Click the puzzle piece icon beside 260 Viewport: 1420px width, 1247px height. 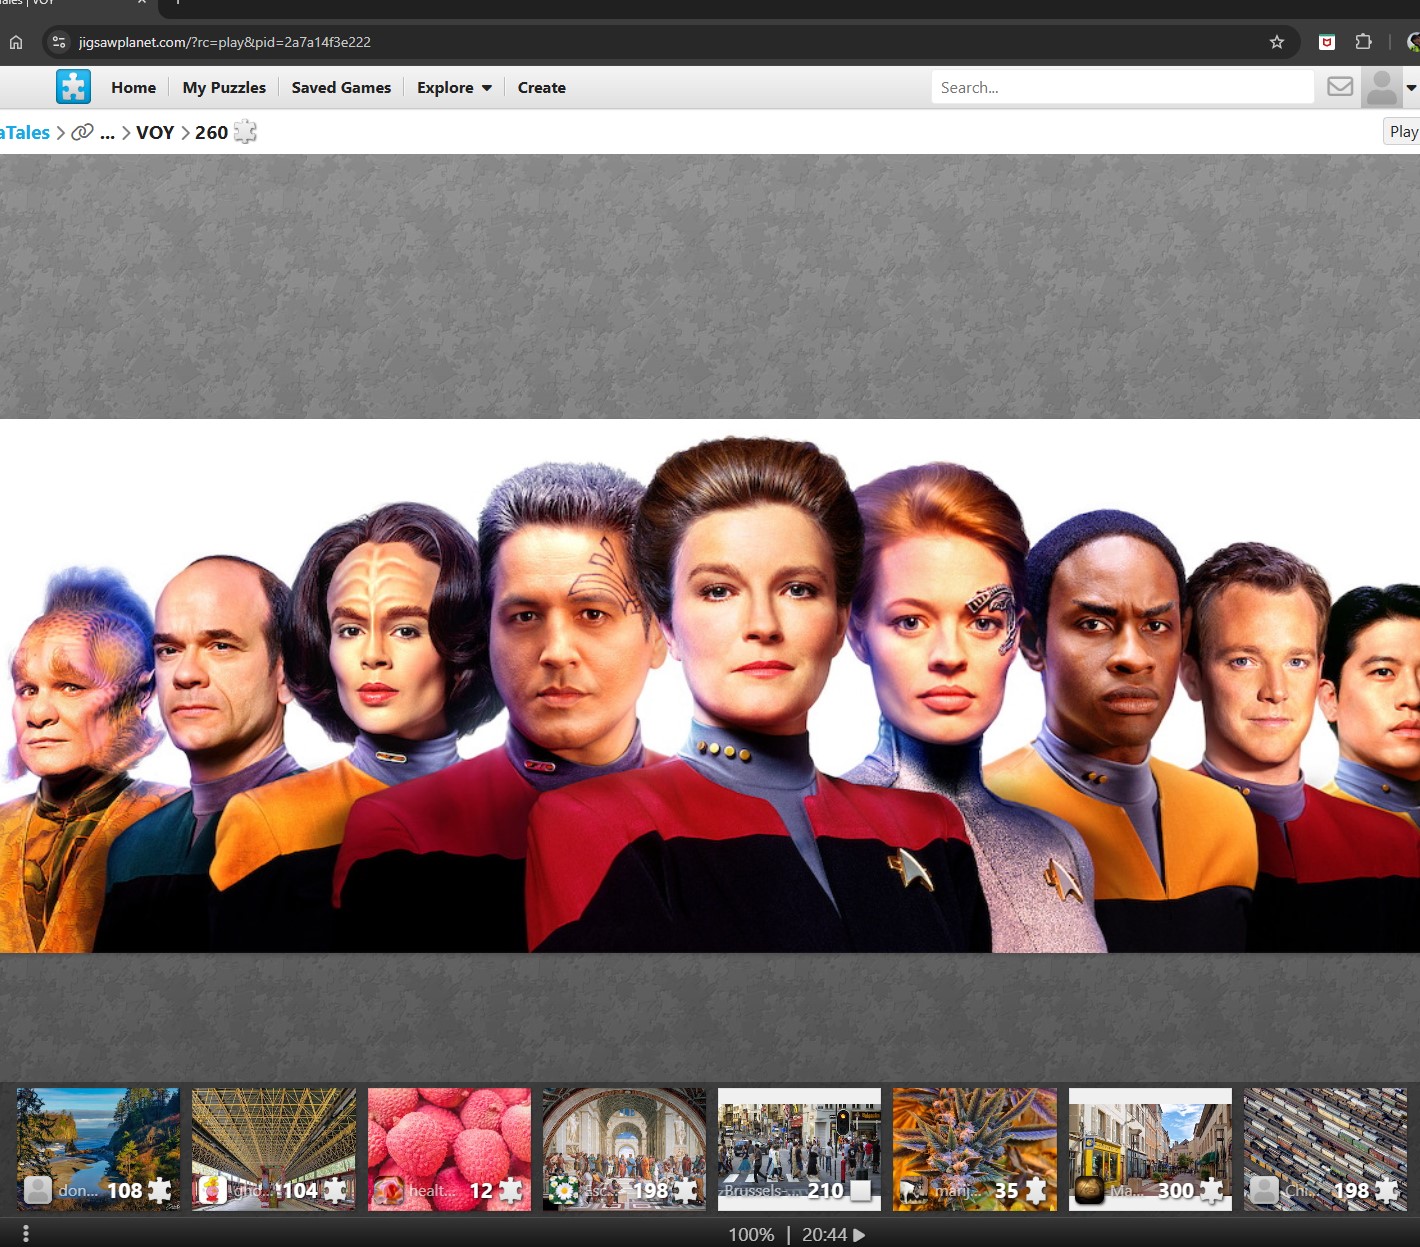(245, 132)
